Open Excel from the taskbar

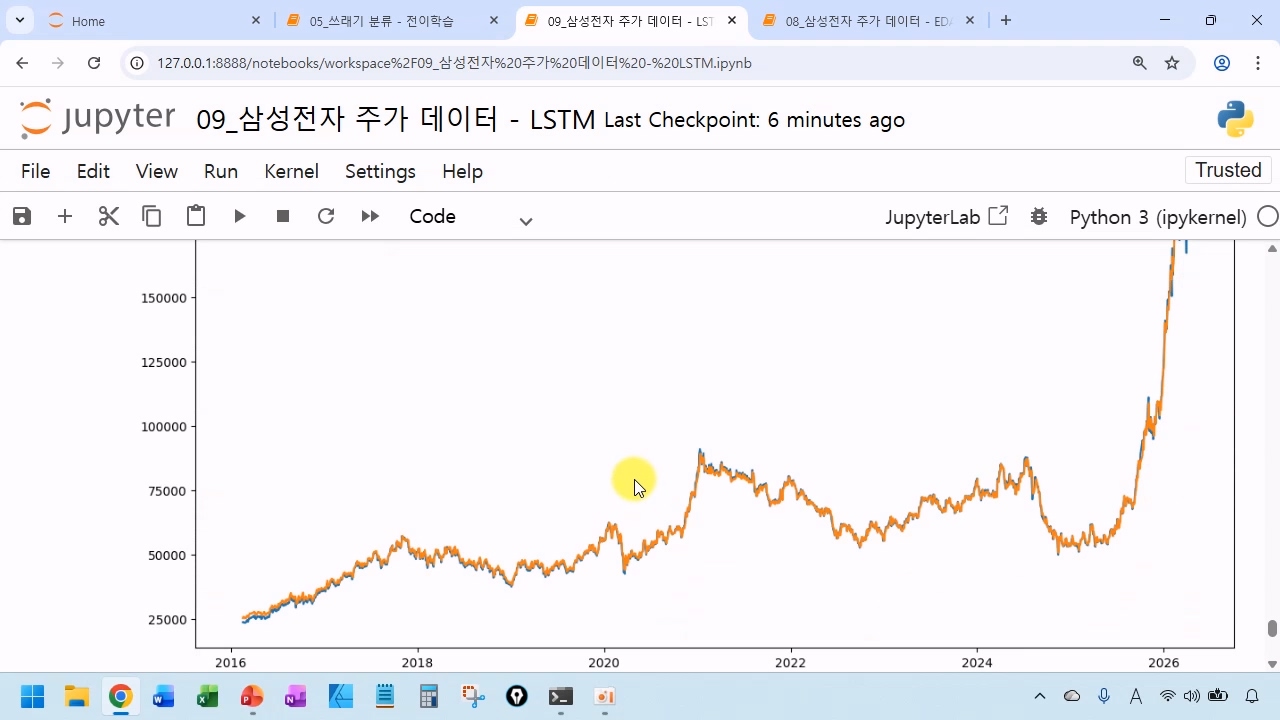tap(208, 696)
